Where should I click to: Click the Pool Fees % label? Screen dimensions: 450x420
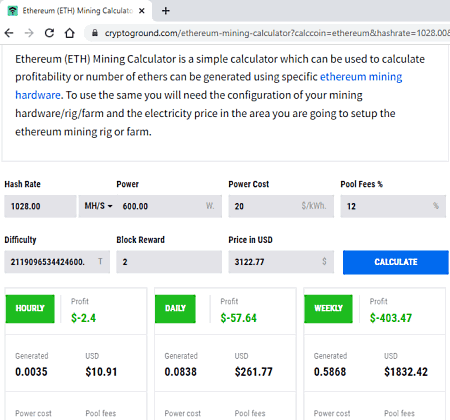[361, 184]
